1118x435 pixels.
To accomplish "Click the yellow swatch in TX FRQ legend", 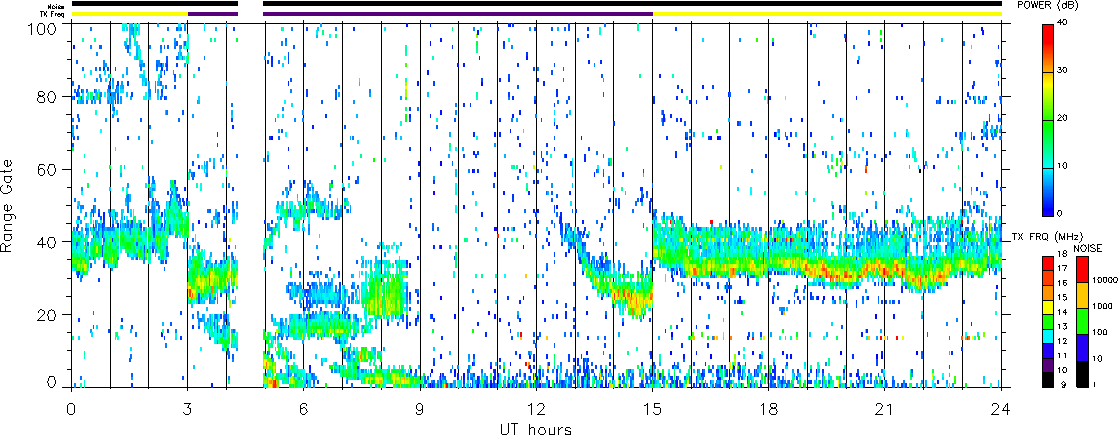I will click(x=1048, y=305).
